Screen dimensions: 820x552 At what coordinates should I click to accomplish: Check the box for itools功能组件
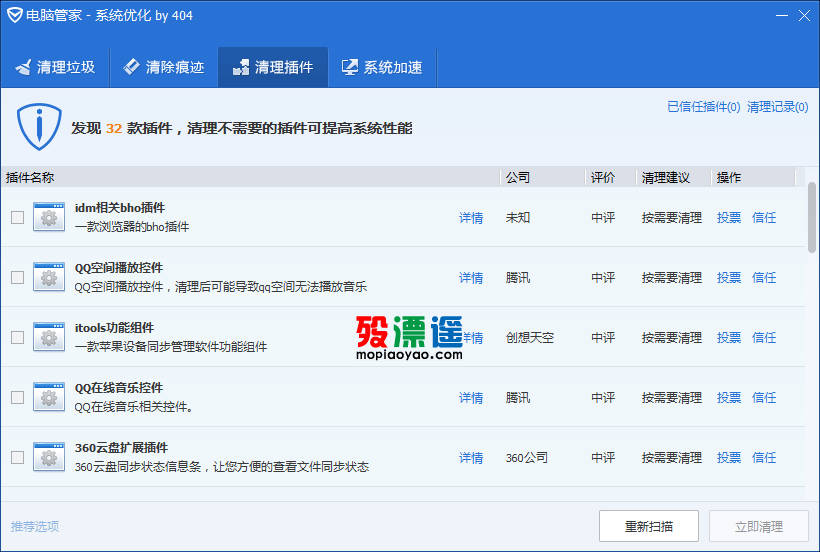(18, 338)
